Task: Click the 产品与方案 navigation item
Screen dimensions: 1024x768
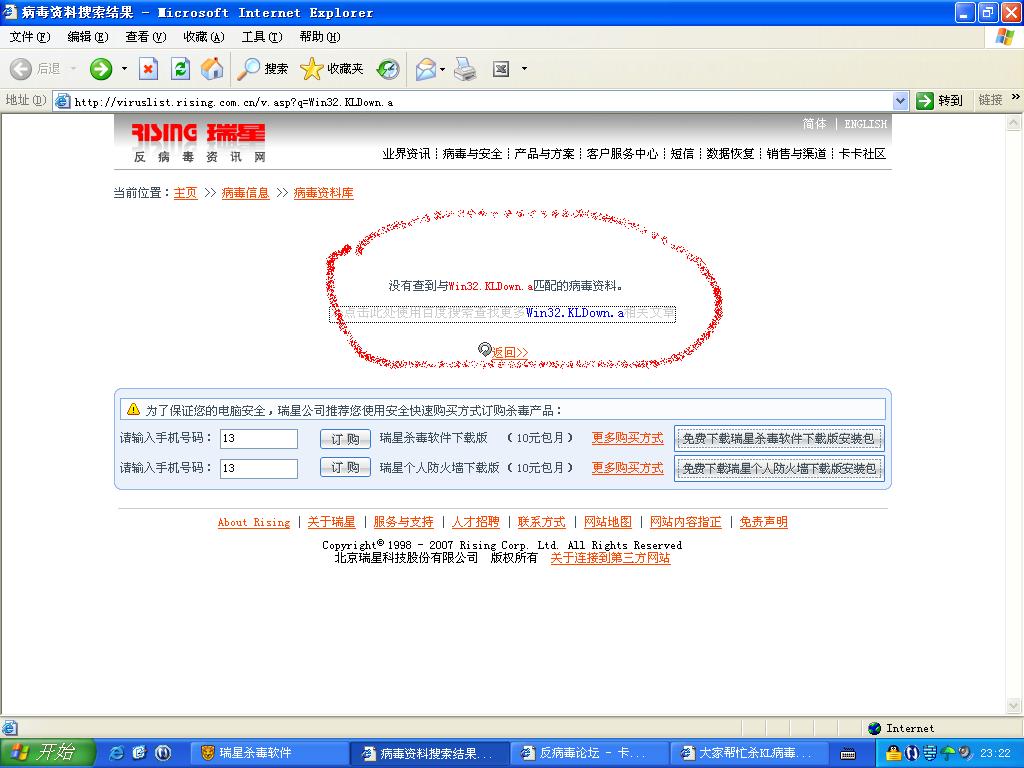Action: (x=544, y=153)
